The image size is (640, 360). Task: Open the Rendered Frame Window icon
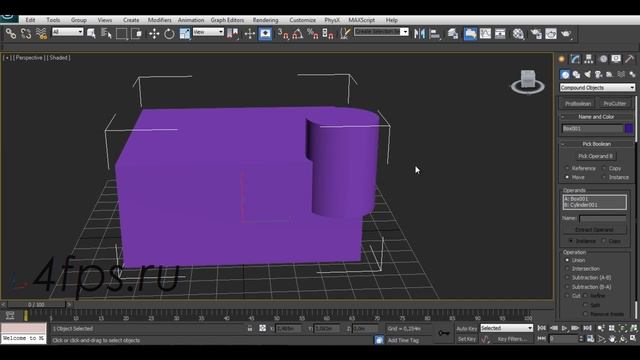[x=551, y=33]
